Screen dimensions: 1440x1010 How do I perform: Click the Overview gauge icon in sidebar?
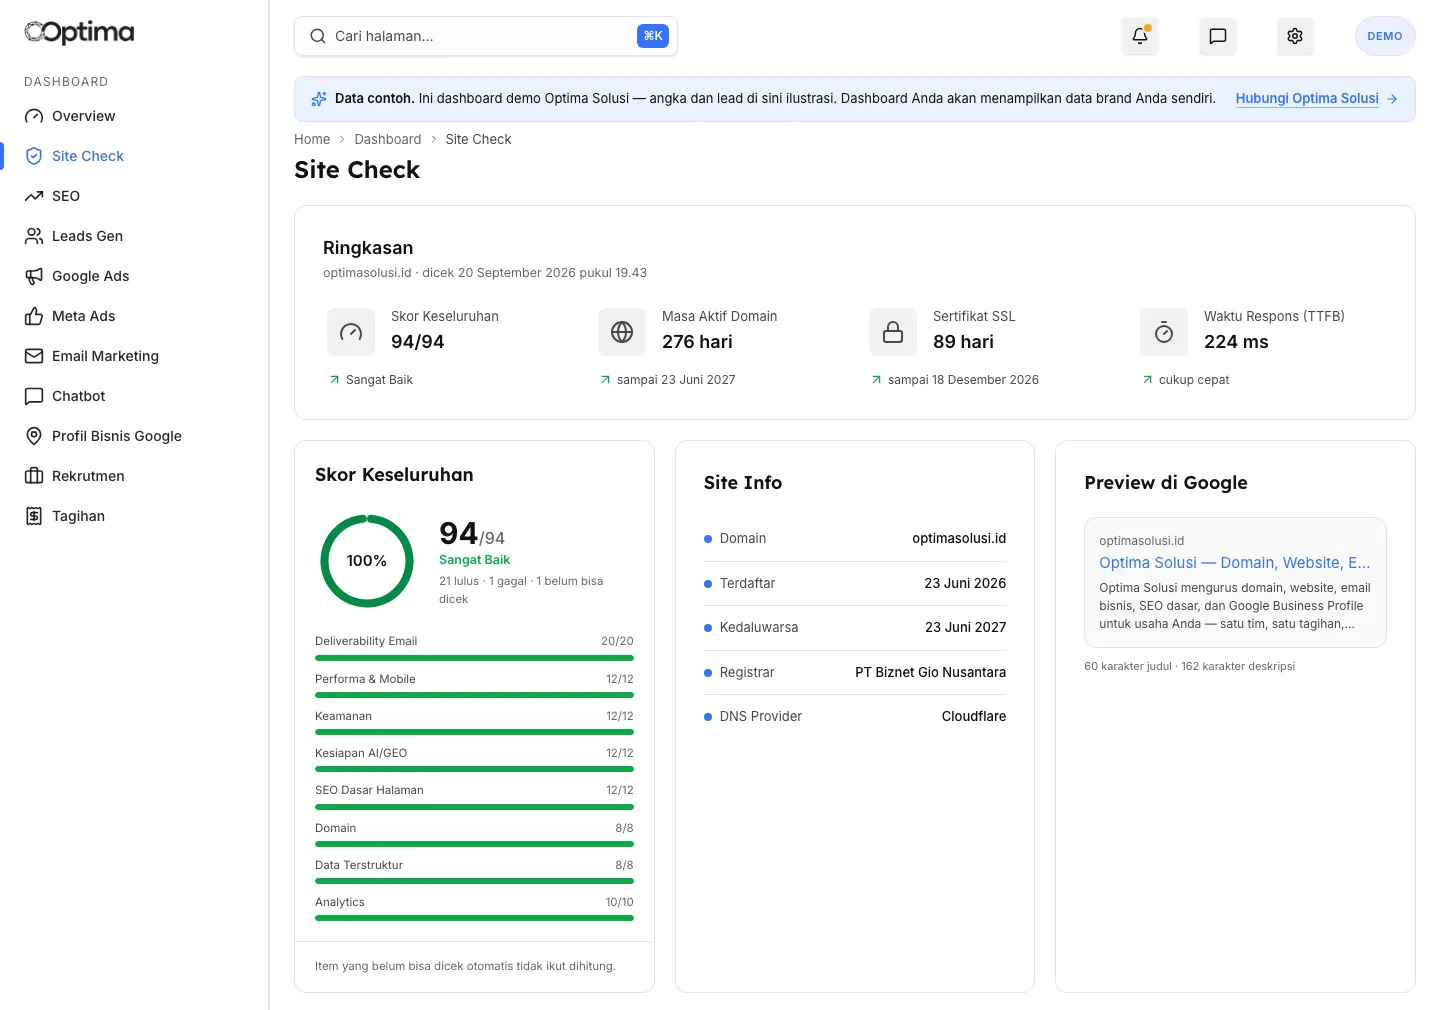click(x=34, y=116)
